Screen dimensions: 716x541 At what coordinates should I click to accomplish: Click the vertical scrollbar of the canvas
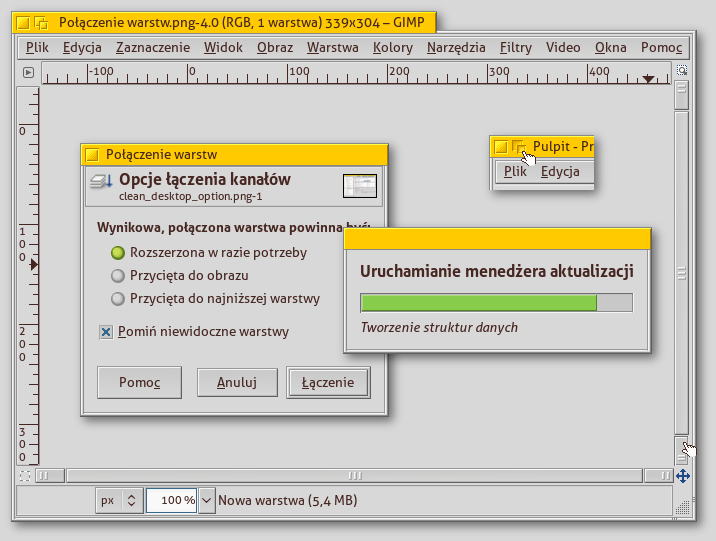[682, 273]
